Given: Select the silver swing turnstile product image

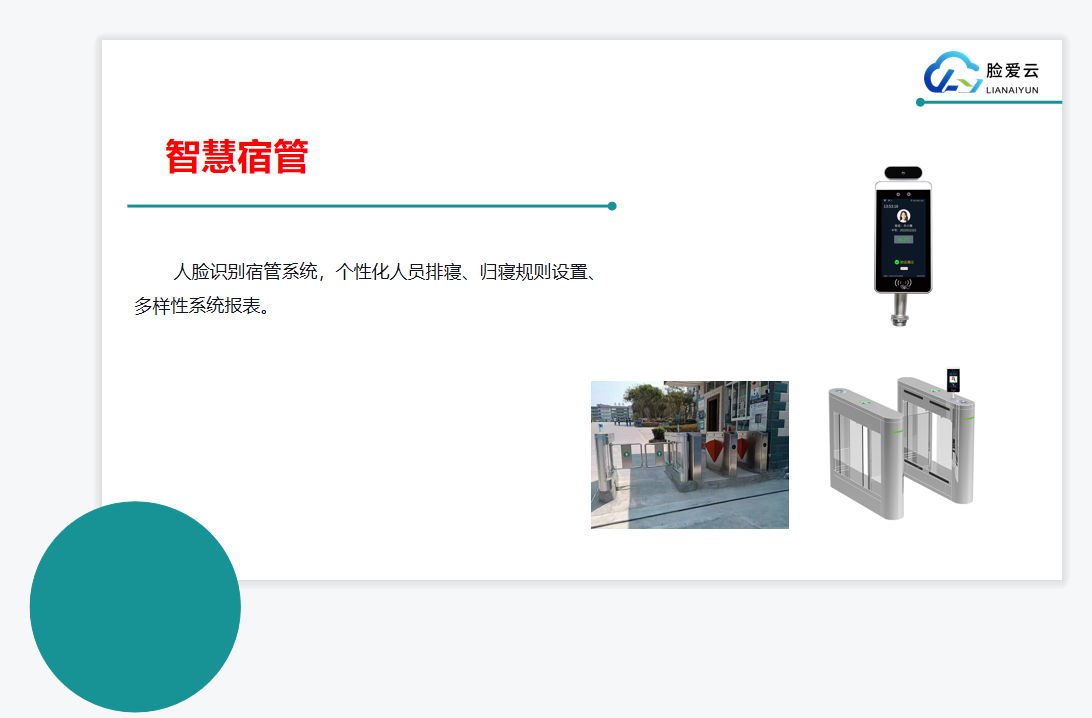Looking at the screenshot, I should [x=900, y=445].
